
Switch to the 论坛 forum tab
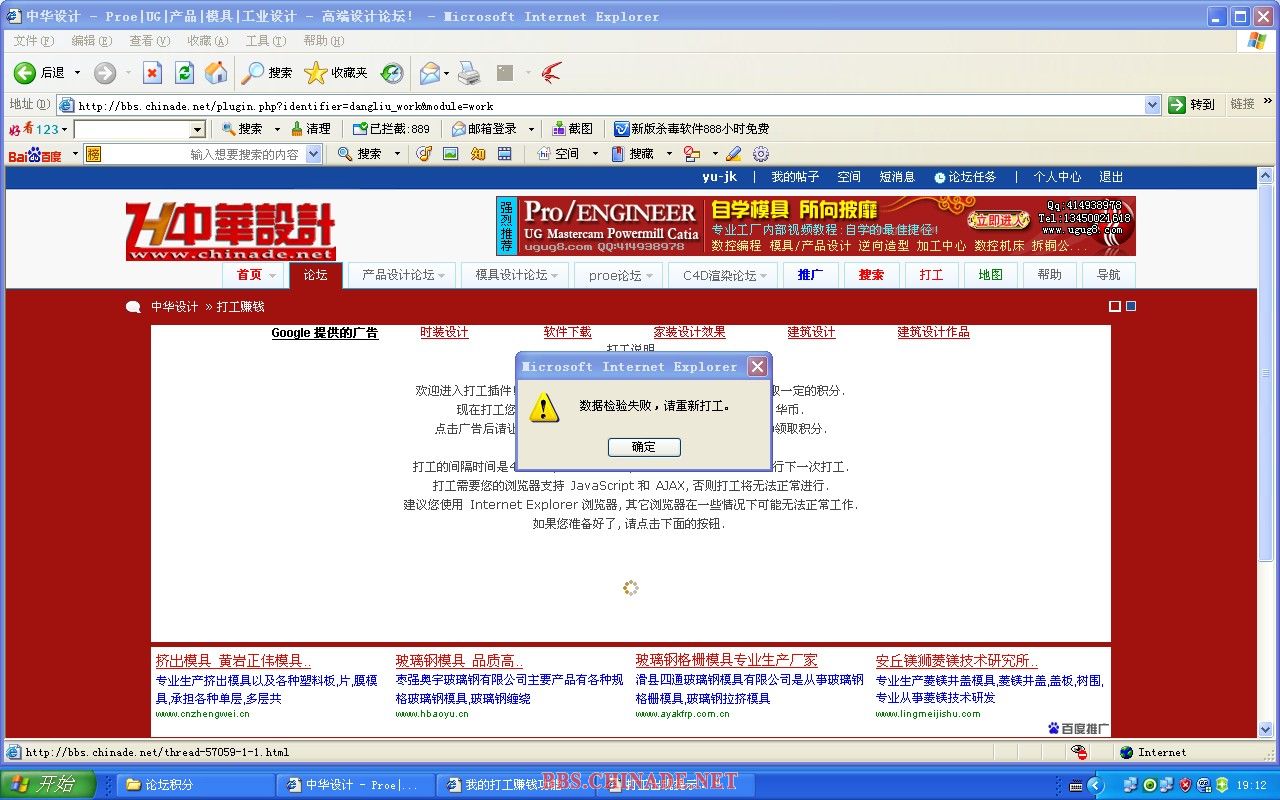pyautogui.click(x=316, y=275)
